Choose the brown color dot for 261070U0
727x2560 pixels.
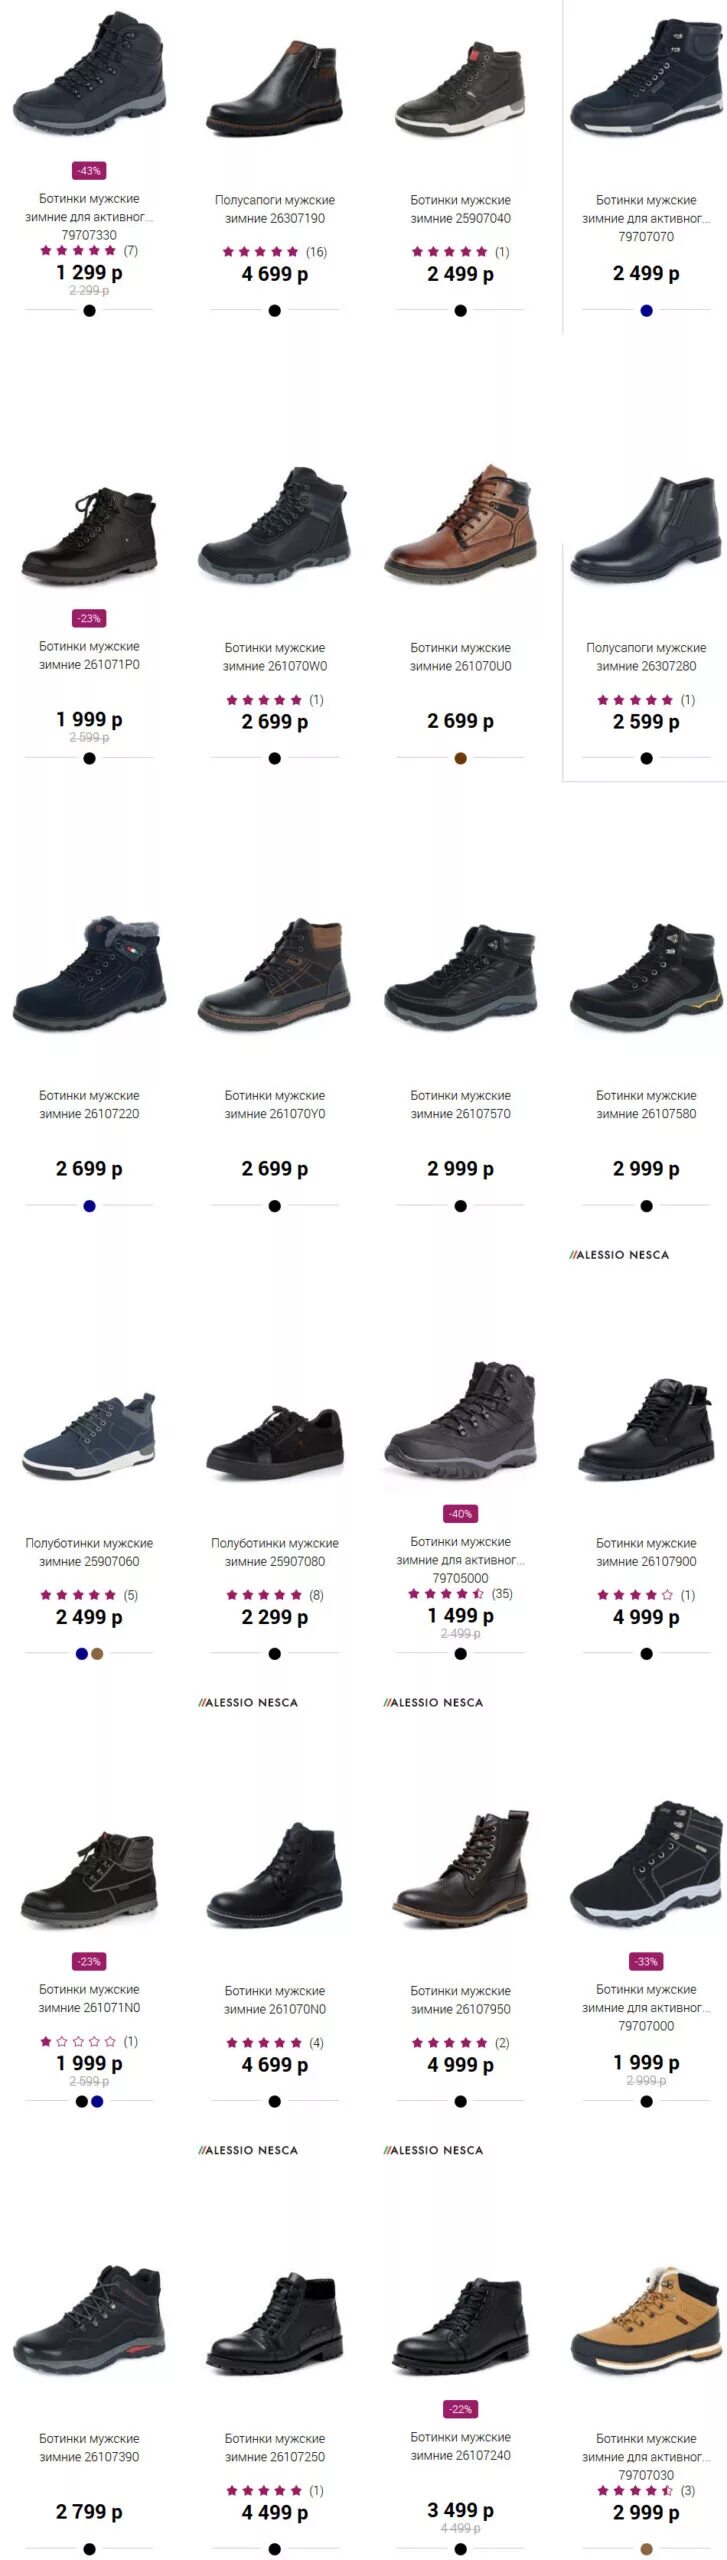pyautogui.click(x=460, y=758)
